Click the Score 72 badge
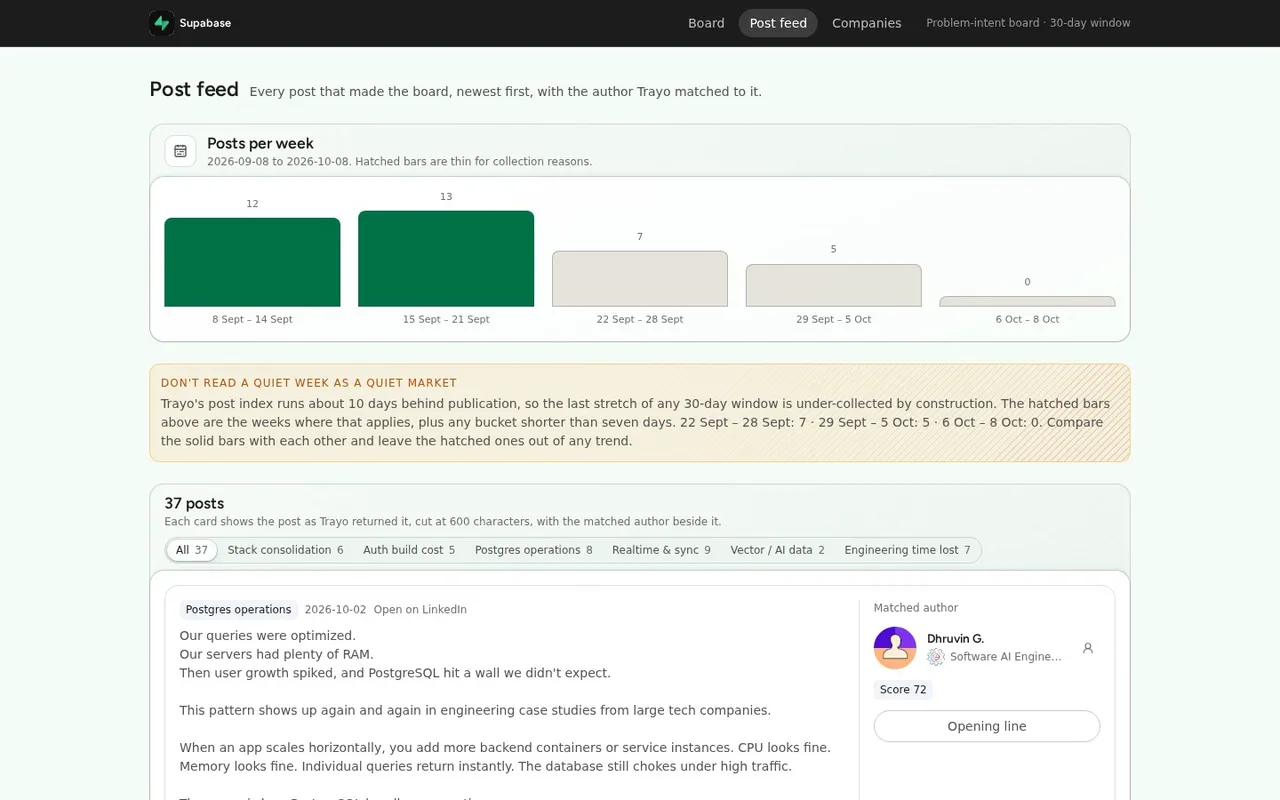 click(x=903, y=690)
